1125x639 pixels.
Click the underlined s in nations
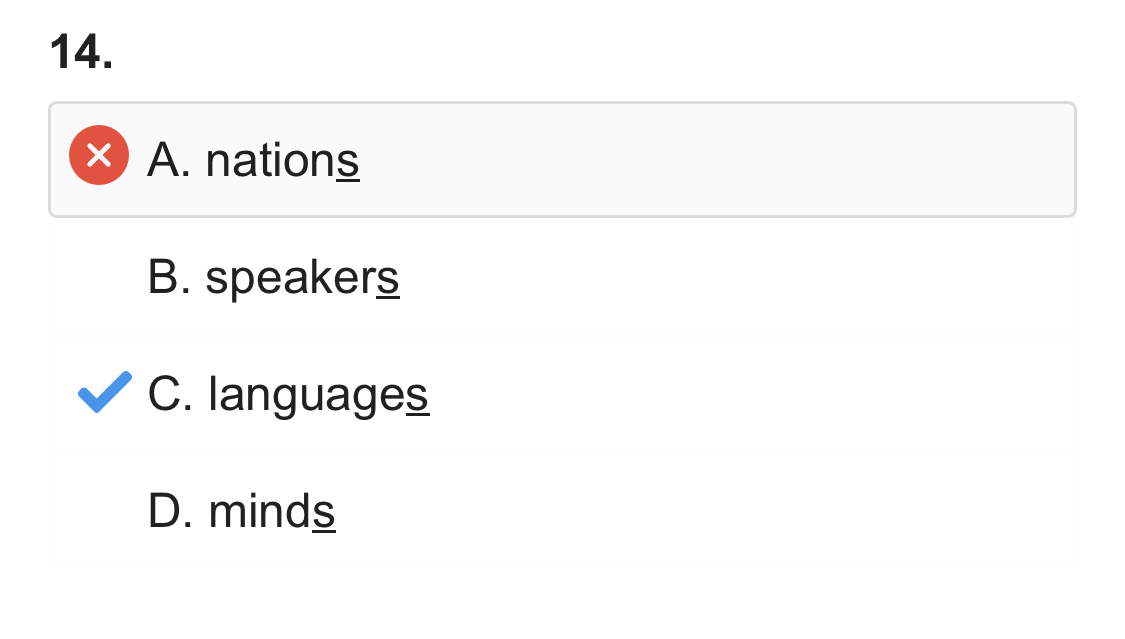[x=348, y=160]
